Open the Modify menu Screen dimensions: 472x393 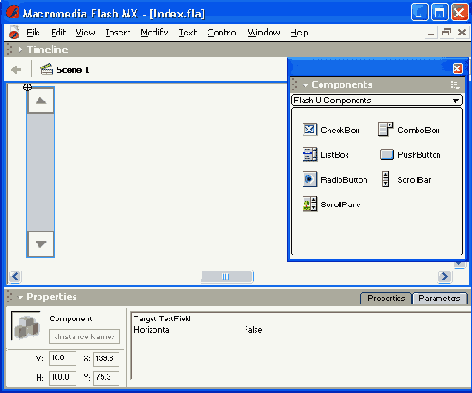(154, 32)
